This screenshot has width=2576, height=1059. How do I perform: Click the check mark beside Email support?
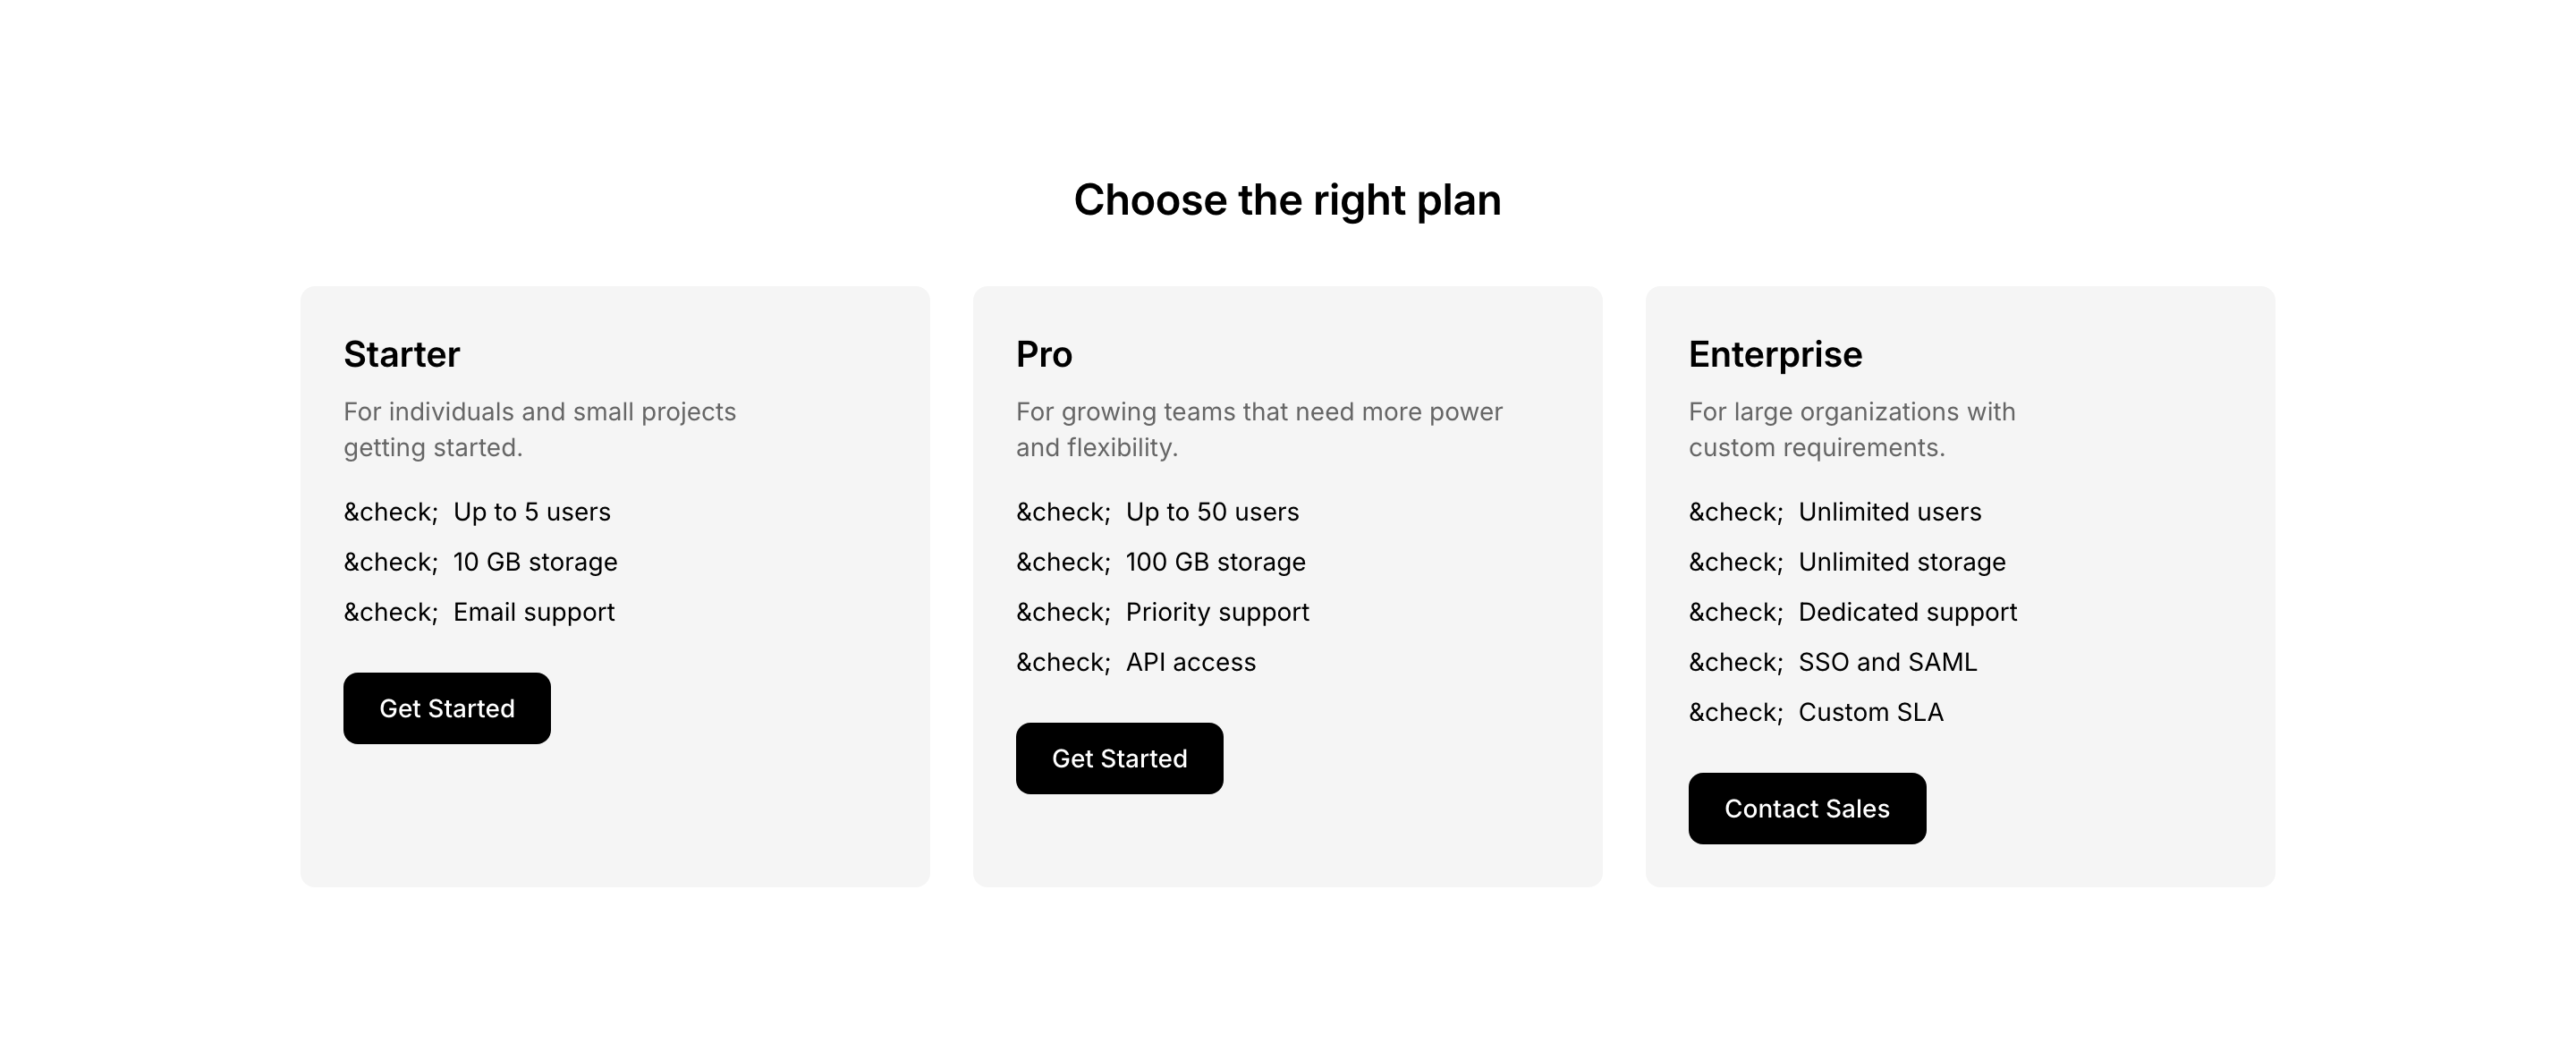(390, 612)
